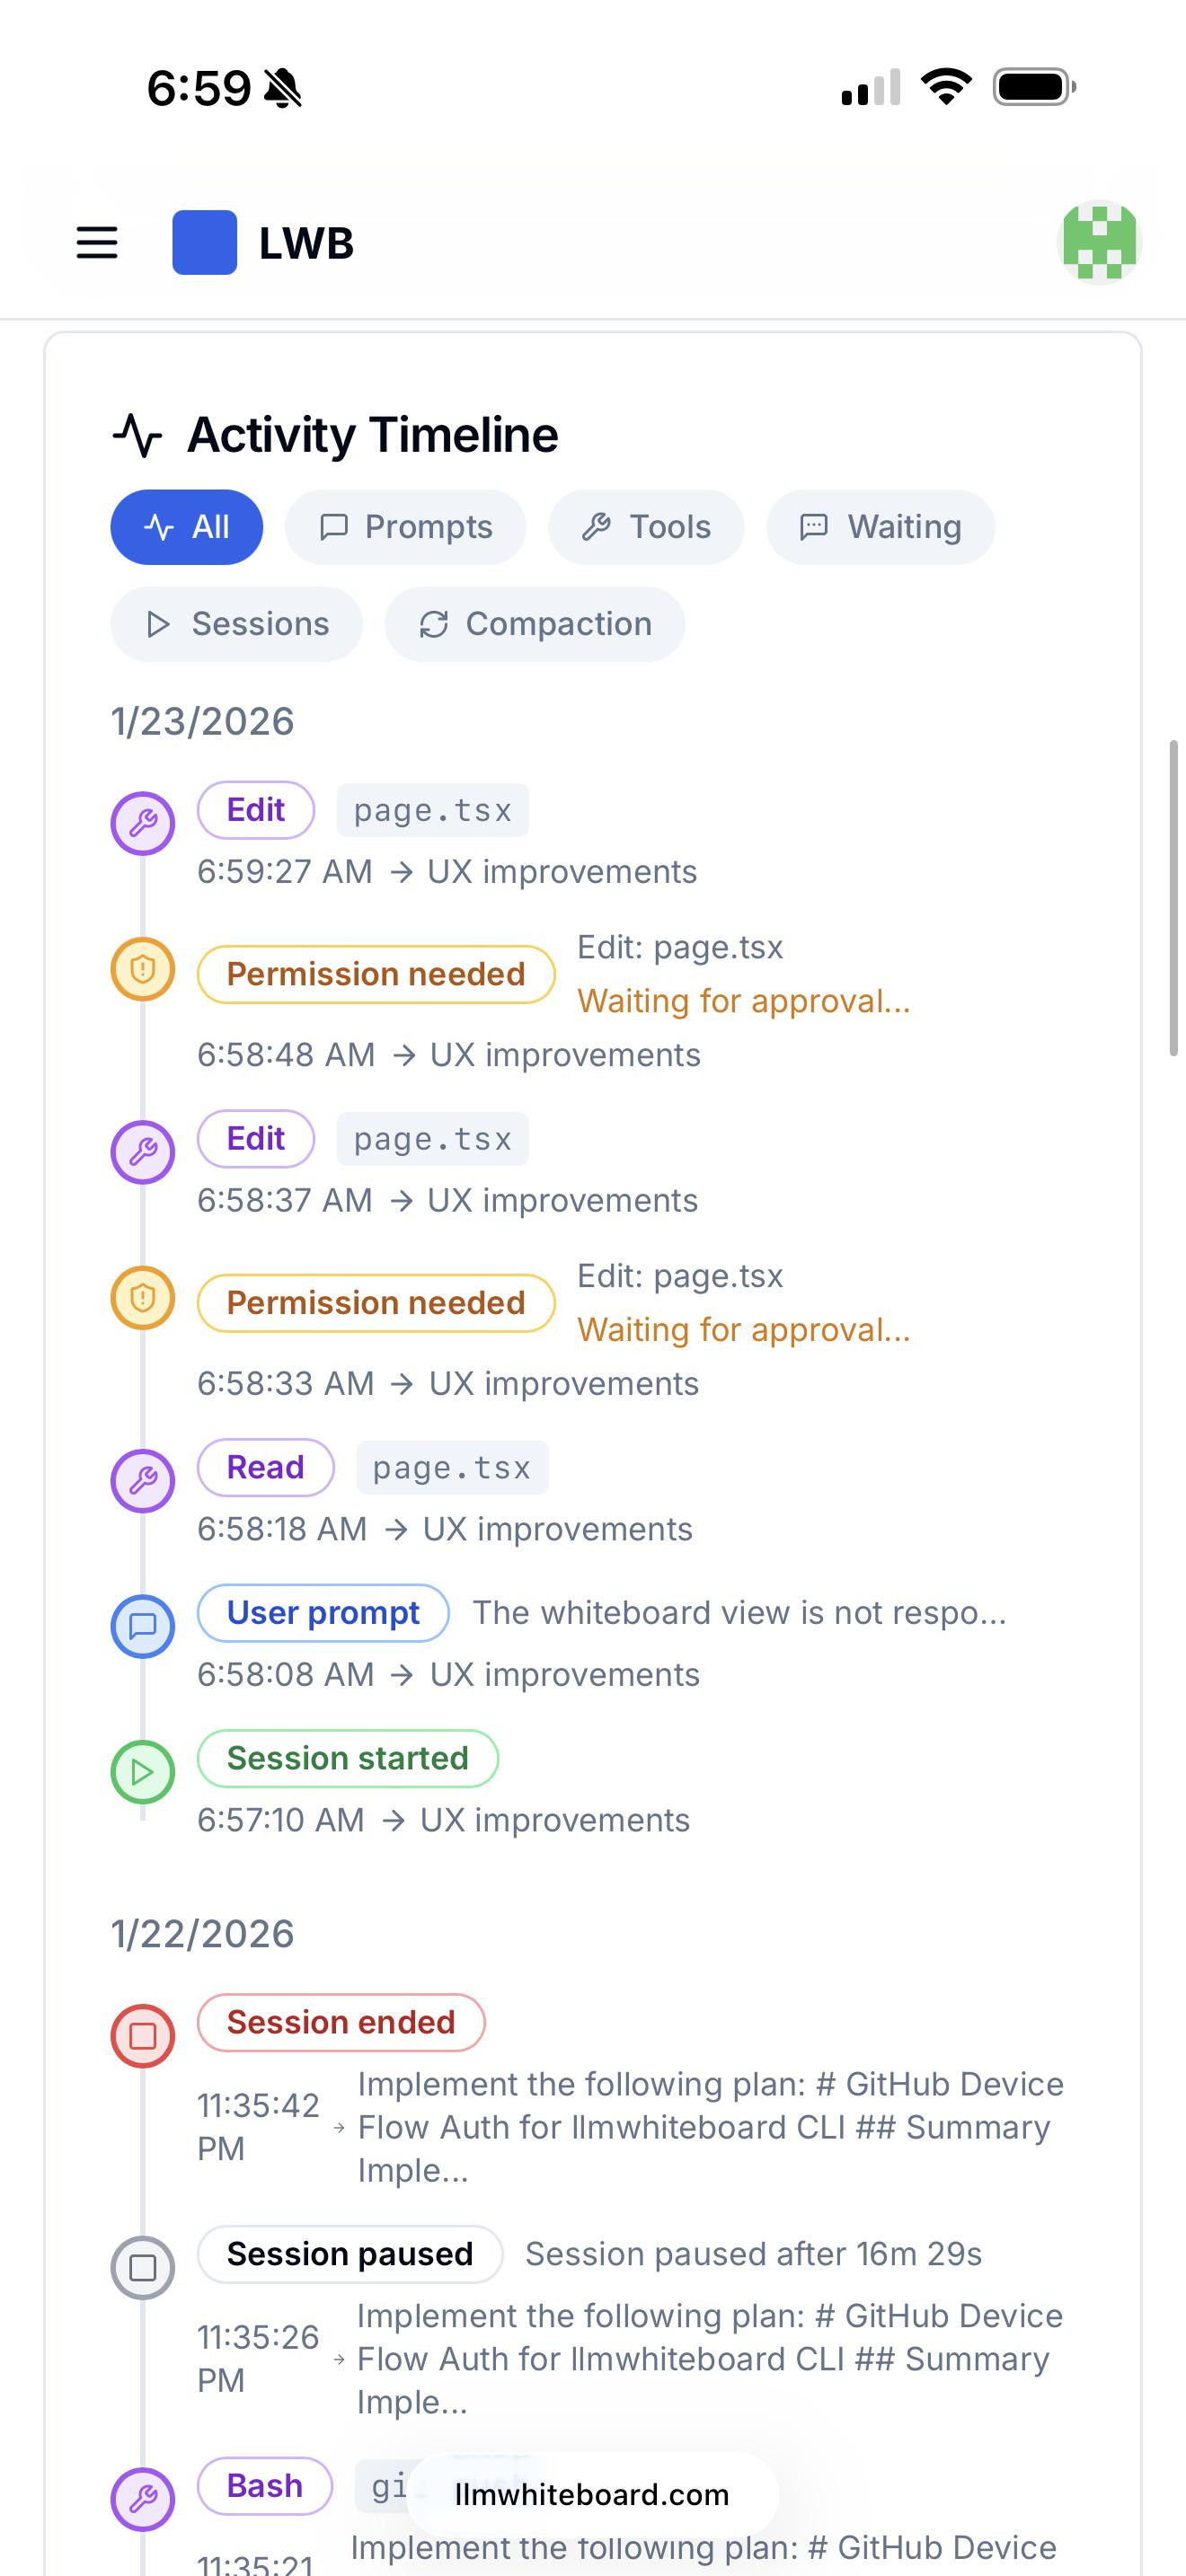Toggle the Tools filter chip
1186x2576 pixels.
[646, 527]
